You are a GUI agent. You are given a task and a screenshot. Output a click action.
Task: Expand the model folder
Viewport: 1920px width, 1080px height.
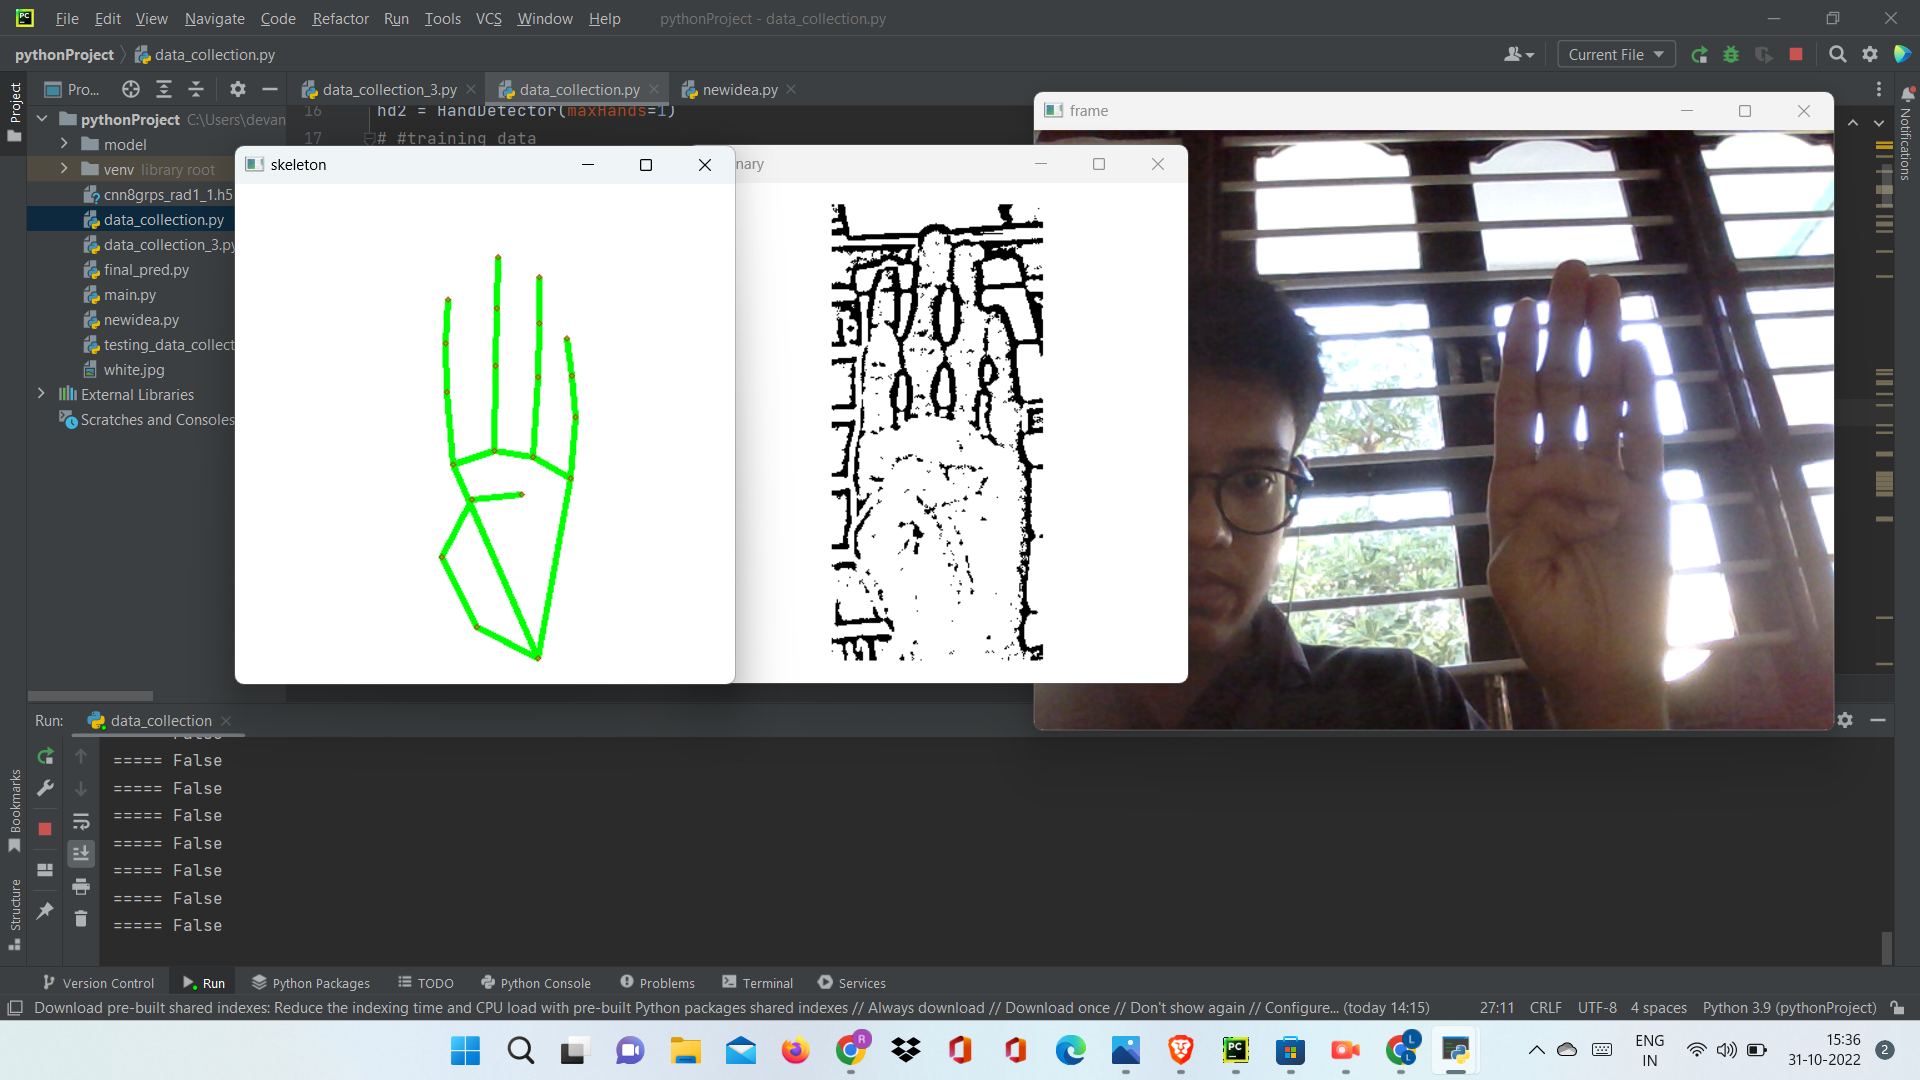pyautogui.click(x=64, y=144)
